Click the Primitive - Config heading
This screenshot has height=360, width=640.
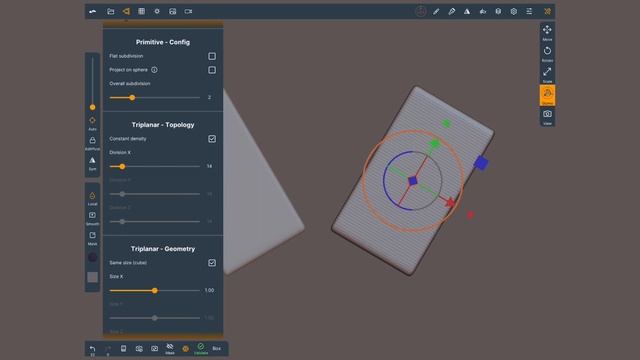(163, 42)
